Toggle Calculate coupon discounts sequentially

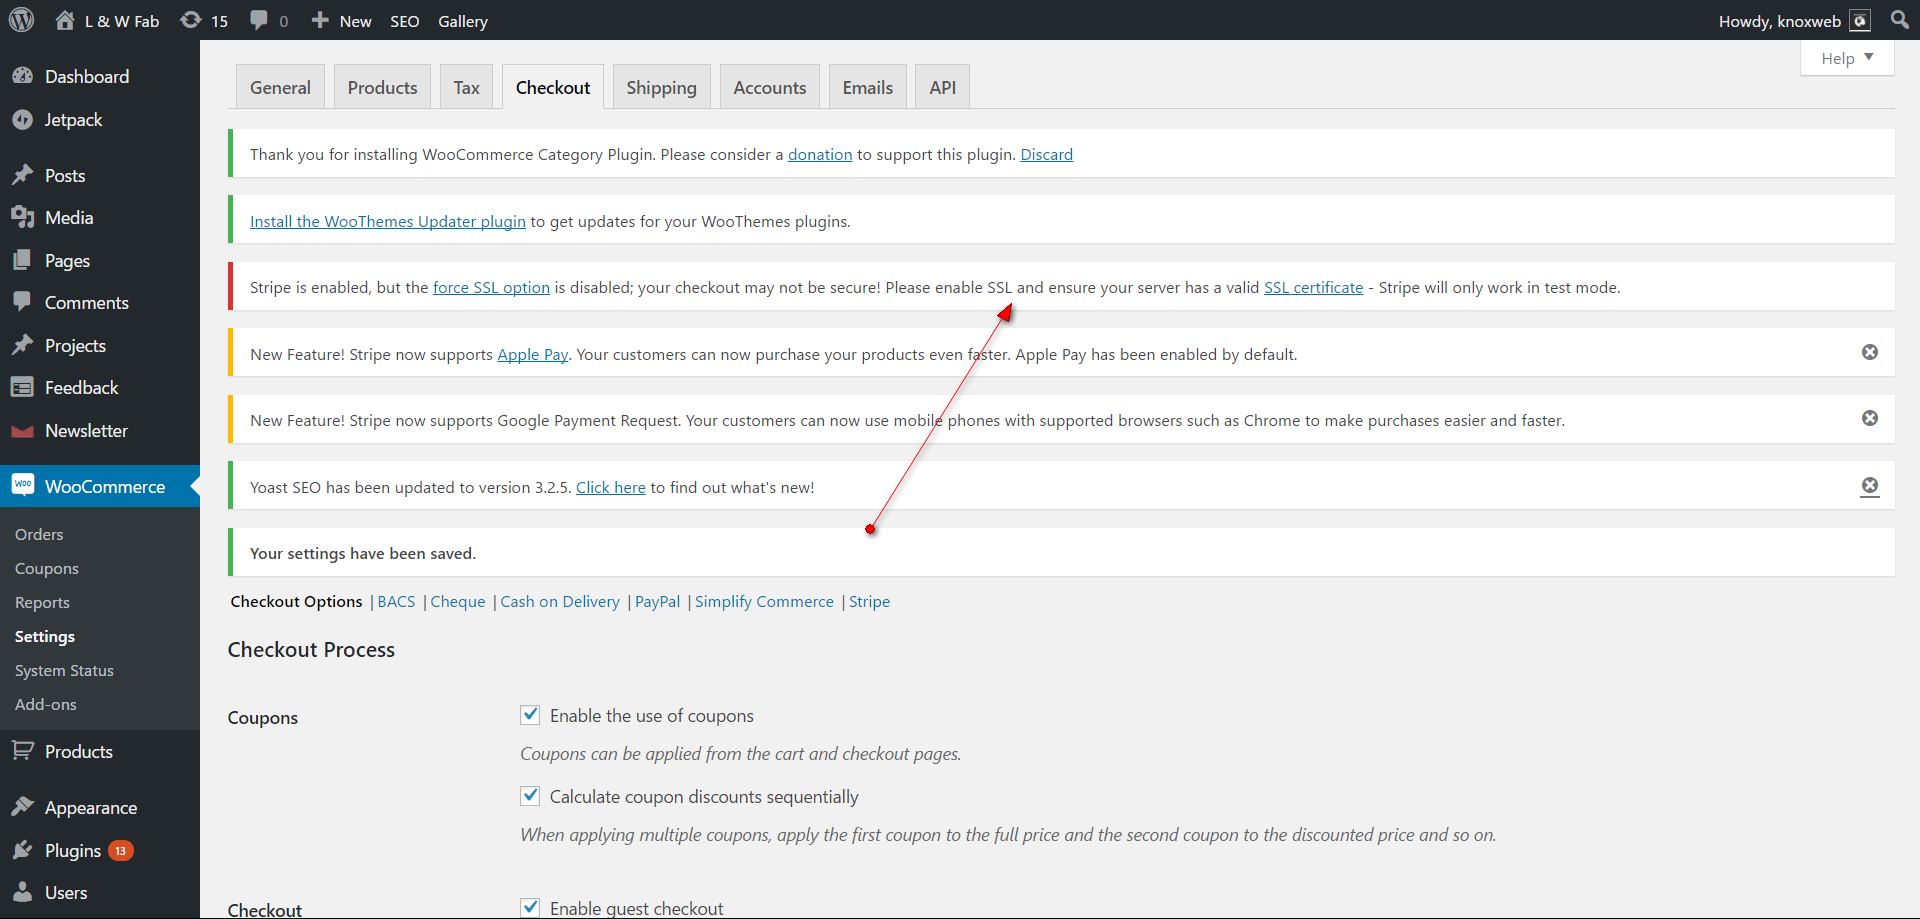pos(530,796)
